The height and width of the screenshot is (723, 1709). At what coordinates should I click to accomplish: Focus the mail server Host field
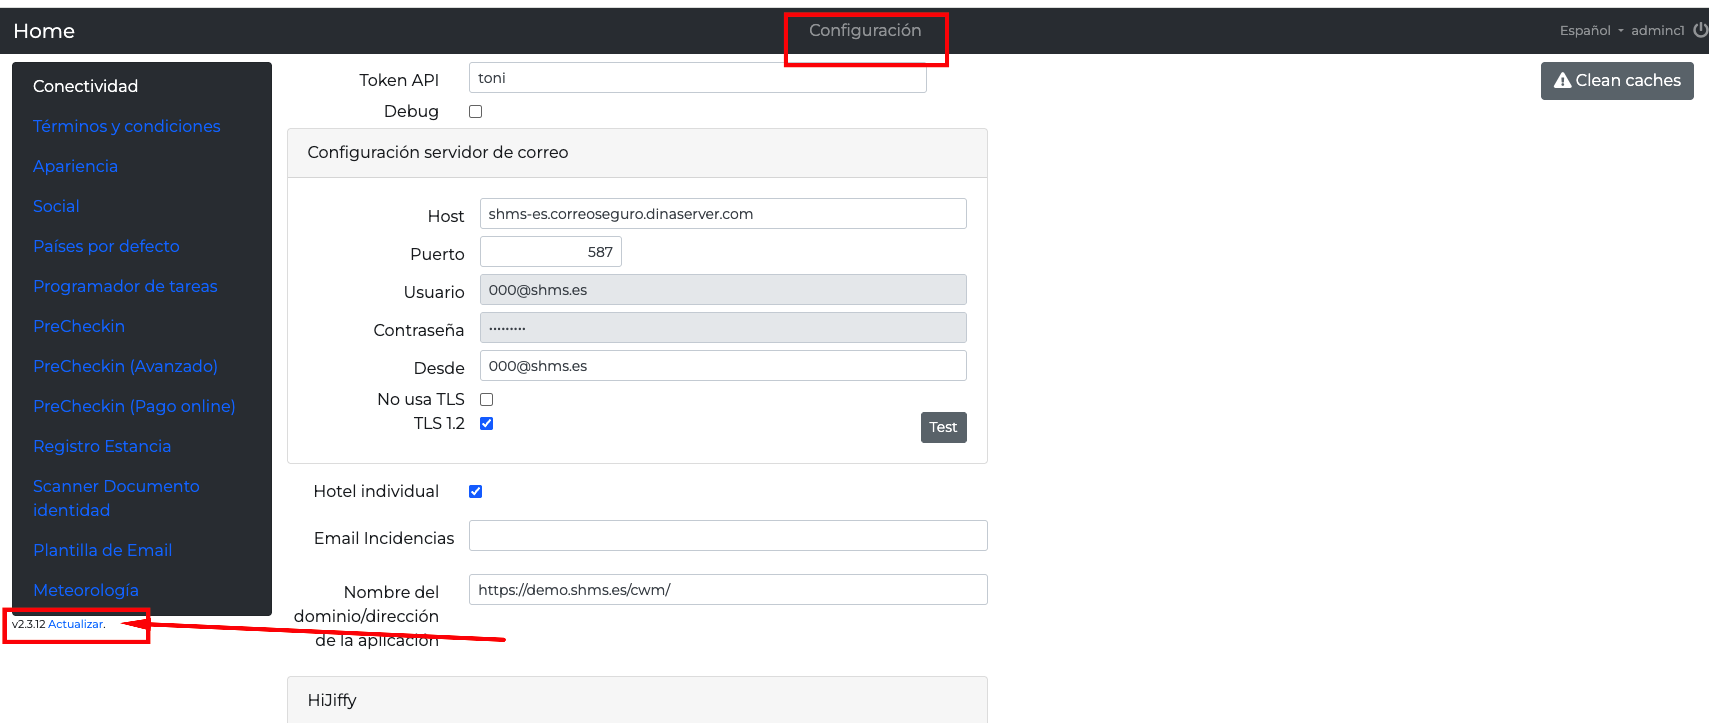pos(722,214)
